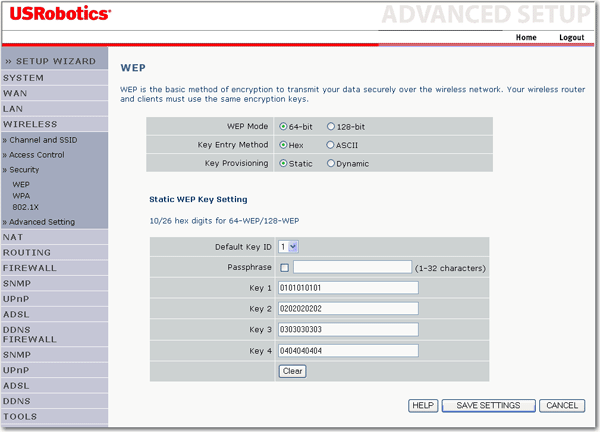Expand Advanced Setting in sidebar
The width and height of the screenshot is (600, 432).
[x=40, y=222]
